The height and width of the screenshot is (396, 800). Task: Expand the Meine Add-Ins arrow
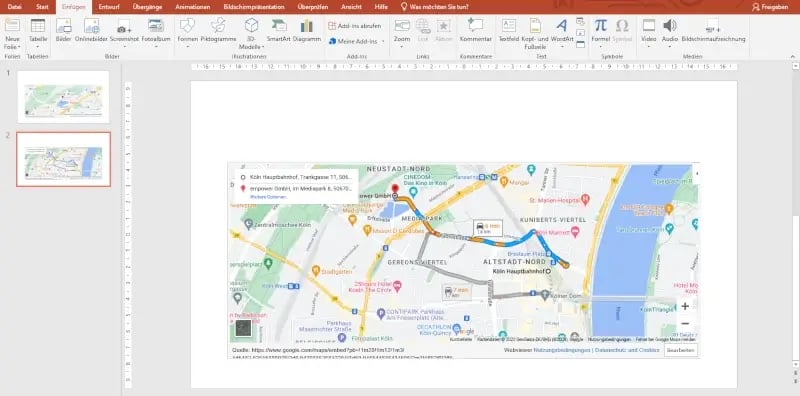click(x=383, y=41)
